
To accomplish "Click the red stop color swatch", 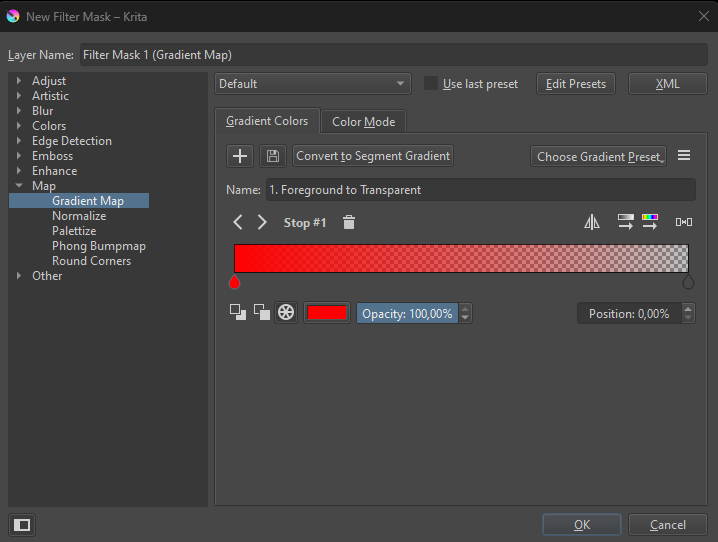I will [326, 313].
